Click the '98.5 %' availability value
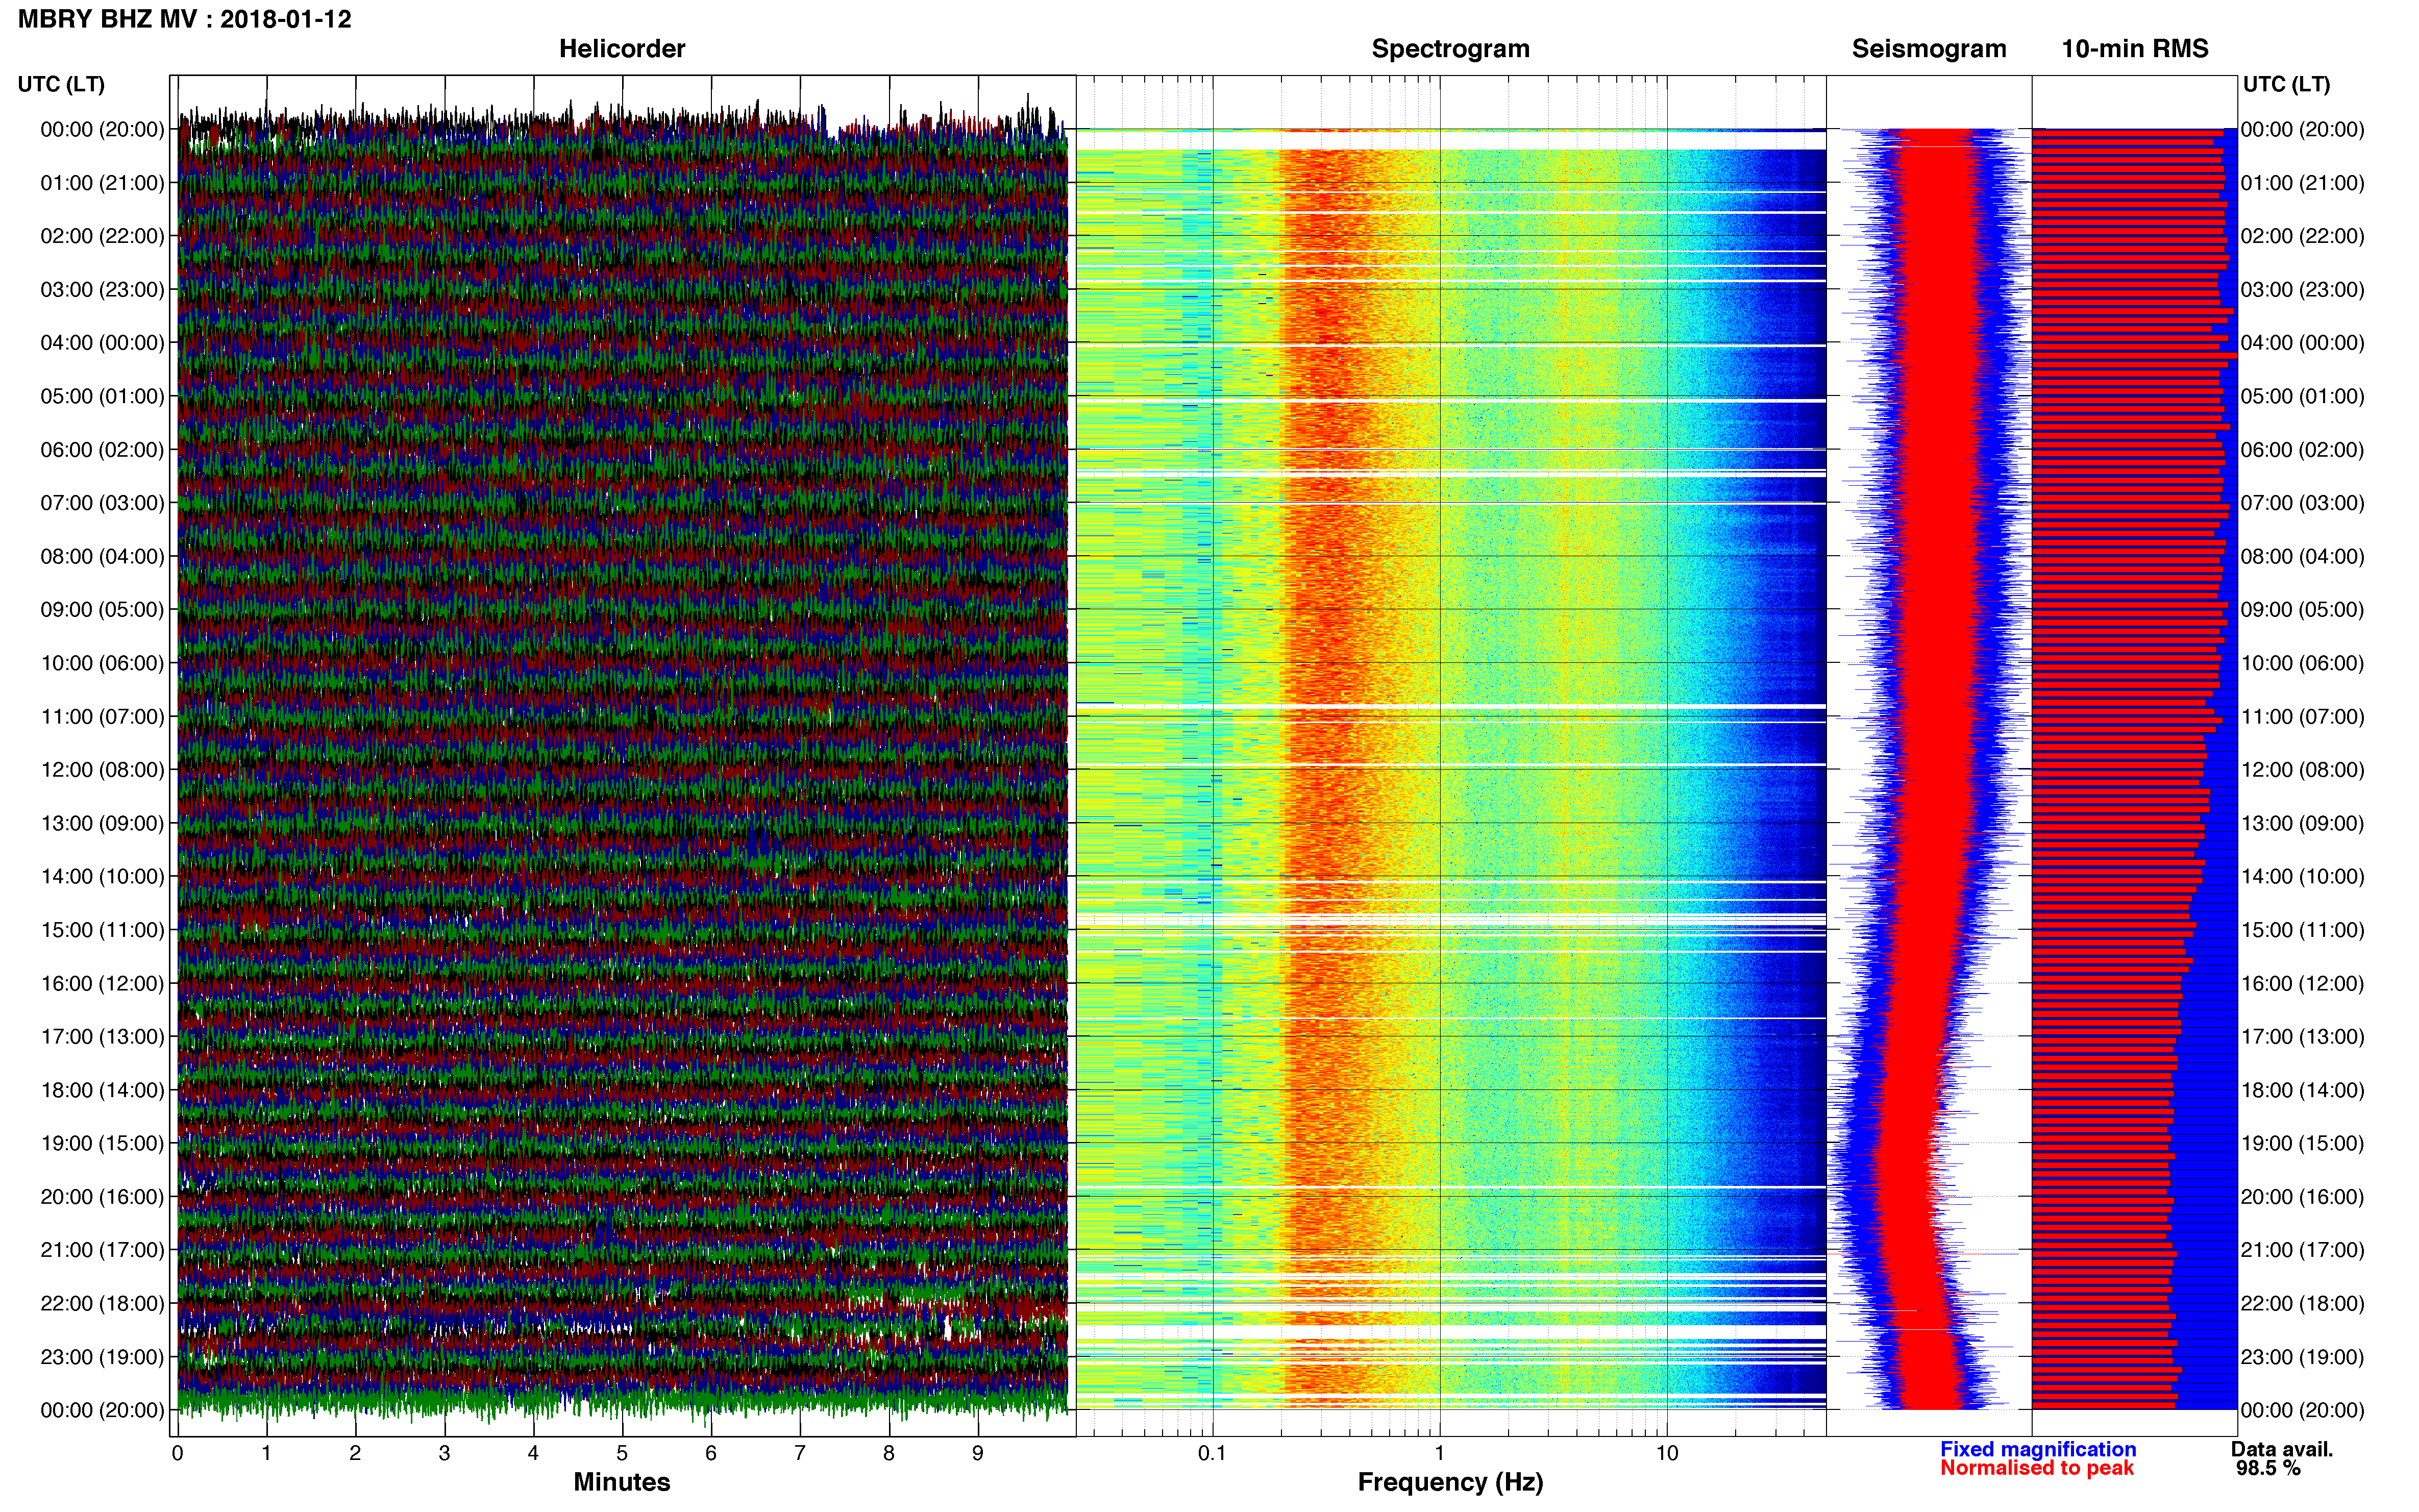Viewport: 2419px width, 1512px height. point(2269,1469)
